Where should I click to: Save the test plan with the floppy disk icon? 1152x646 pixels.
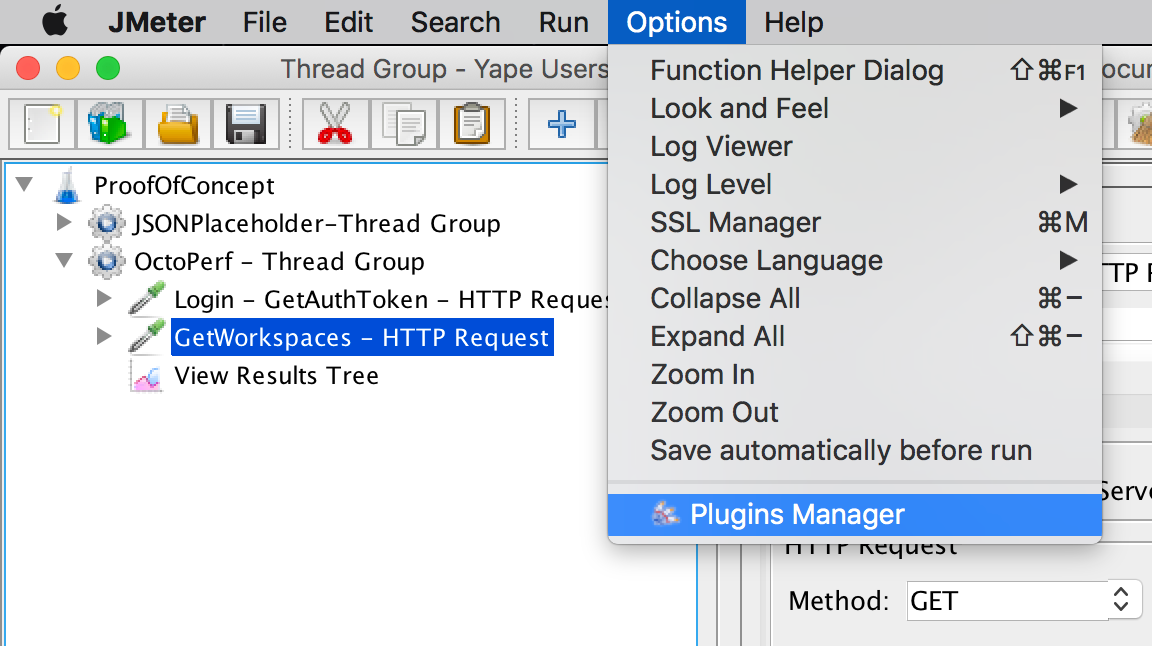(x=247, y=124)
